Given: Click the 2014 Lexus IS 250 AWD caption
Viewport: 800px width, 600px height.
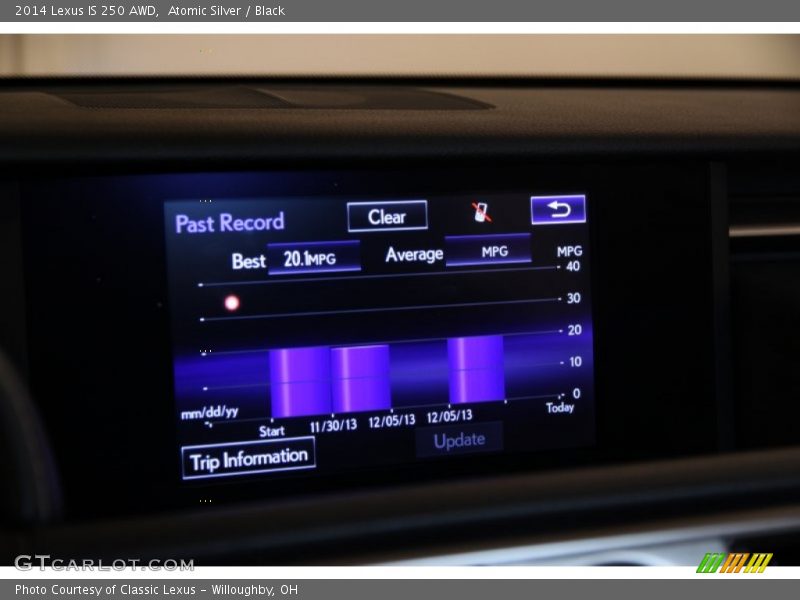Looking at the screenshot, I should (85, 11).
